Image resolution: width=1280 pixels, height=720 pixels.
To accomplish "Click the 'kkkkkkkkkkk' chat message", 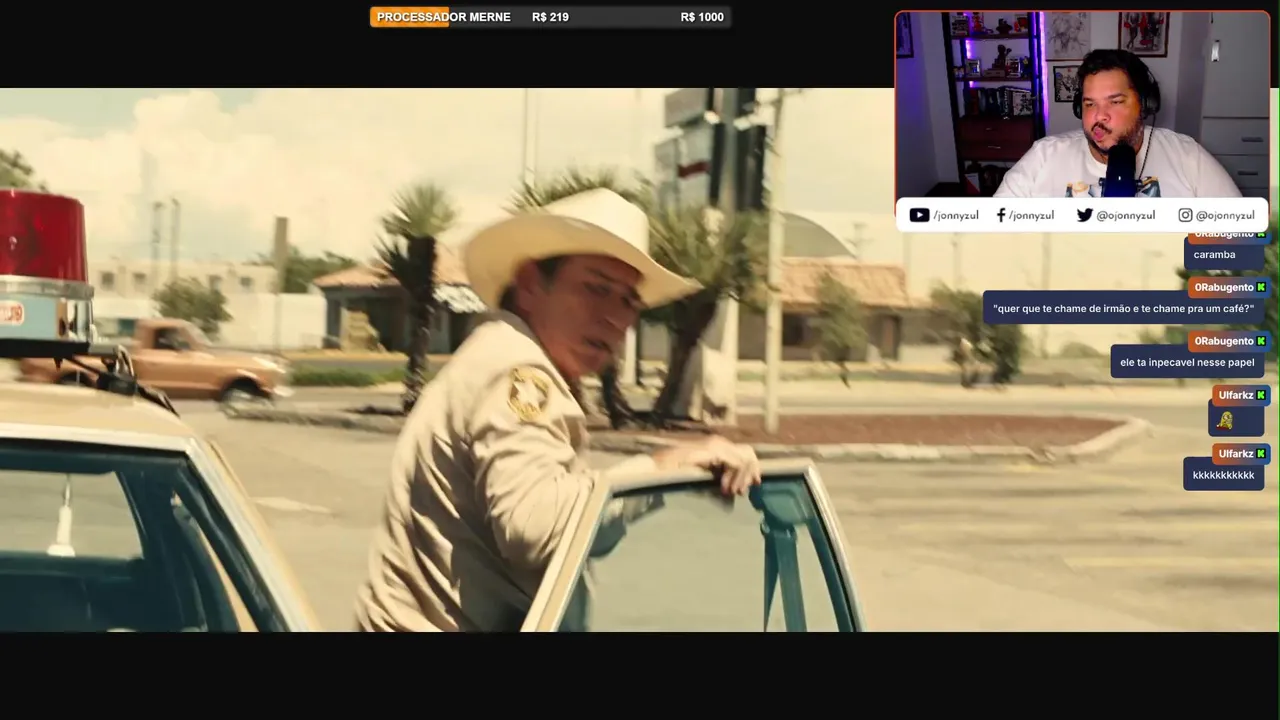I will pyautogui.click(x=1223, y=475).
